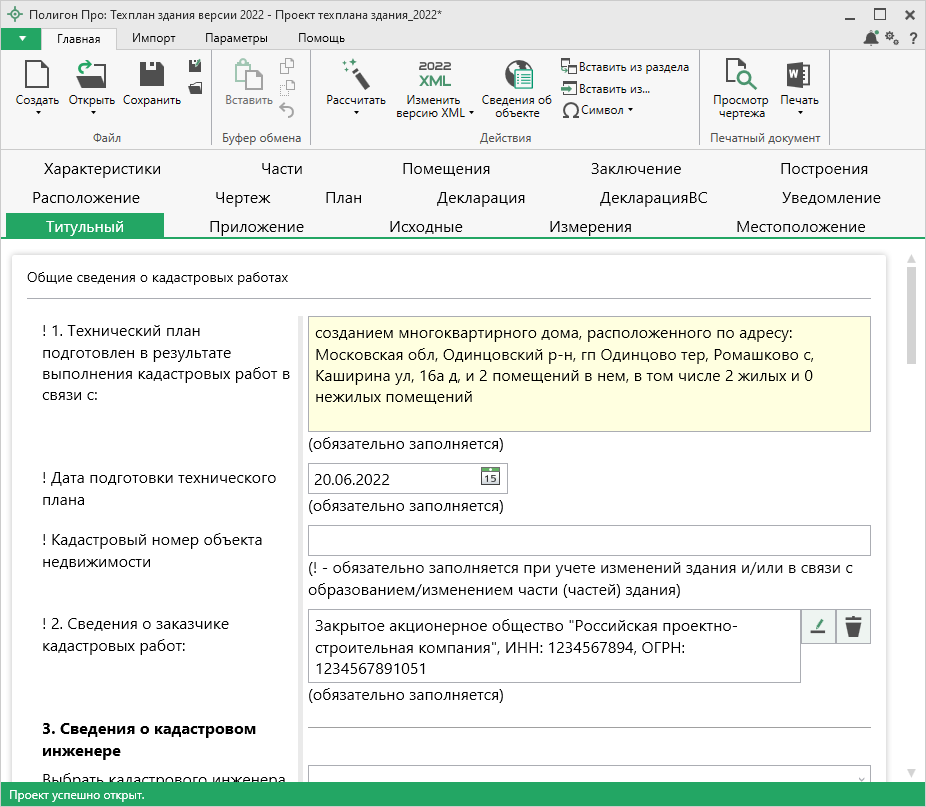Click the Печать Word document icon
This screenshot has width=926, height=807.
(798, 76)
